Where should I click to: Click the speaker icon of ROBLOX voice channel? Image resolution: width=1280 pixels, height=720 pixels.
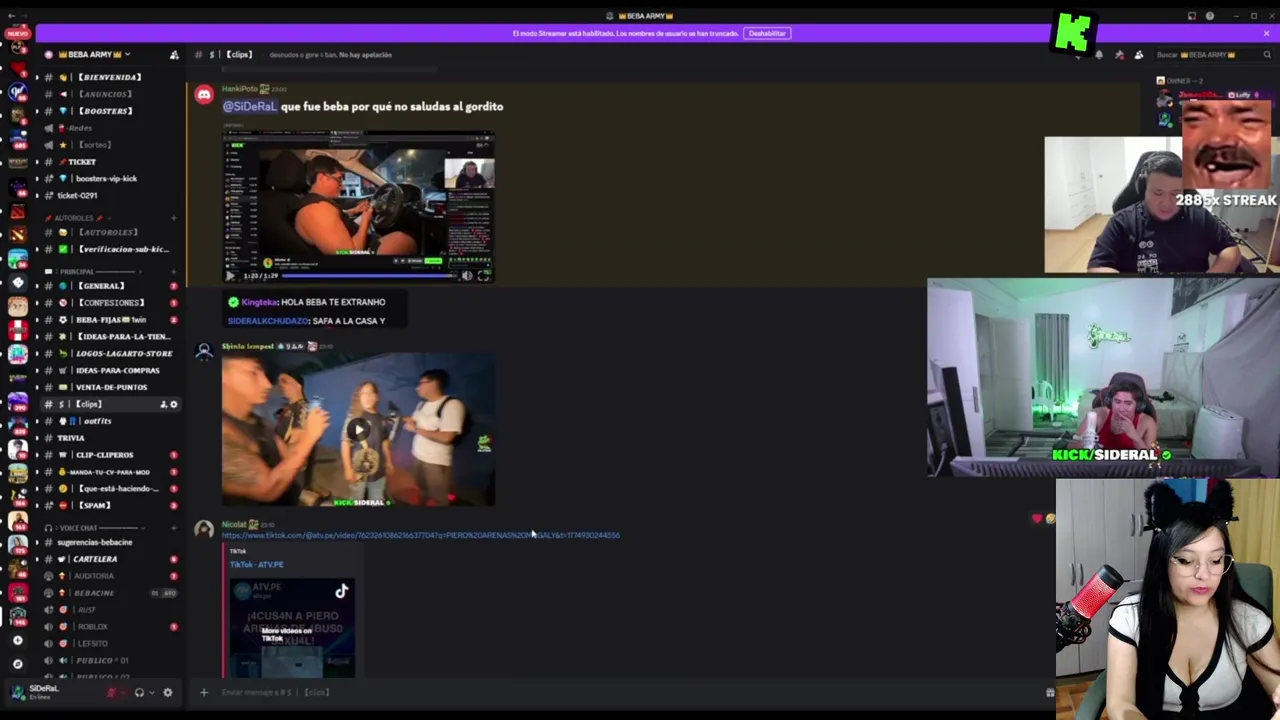point(49,627)
